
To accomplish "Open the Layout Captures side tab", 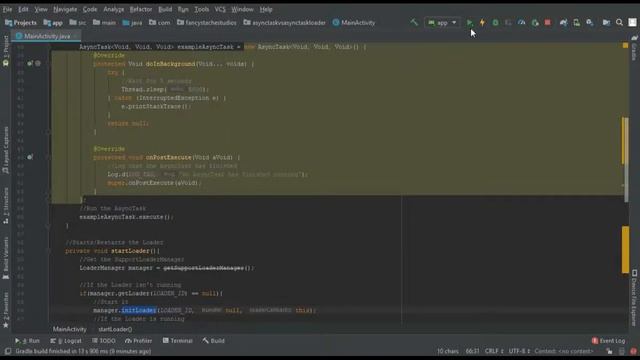I will coord(6,150).
